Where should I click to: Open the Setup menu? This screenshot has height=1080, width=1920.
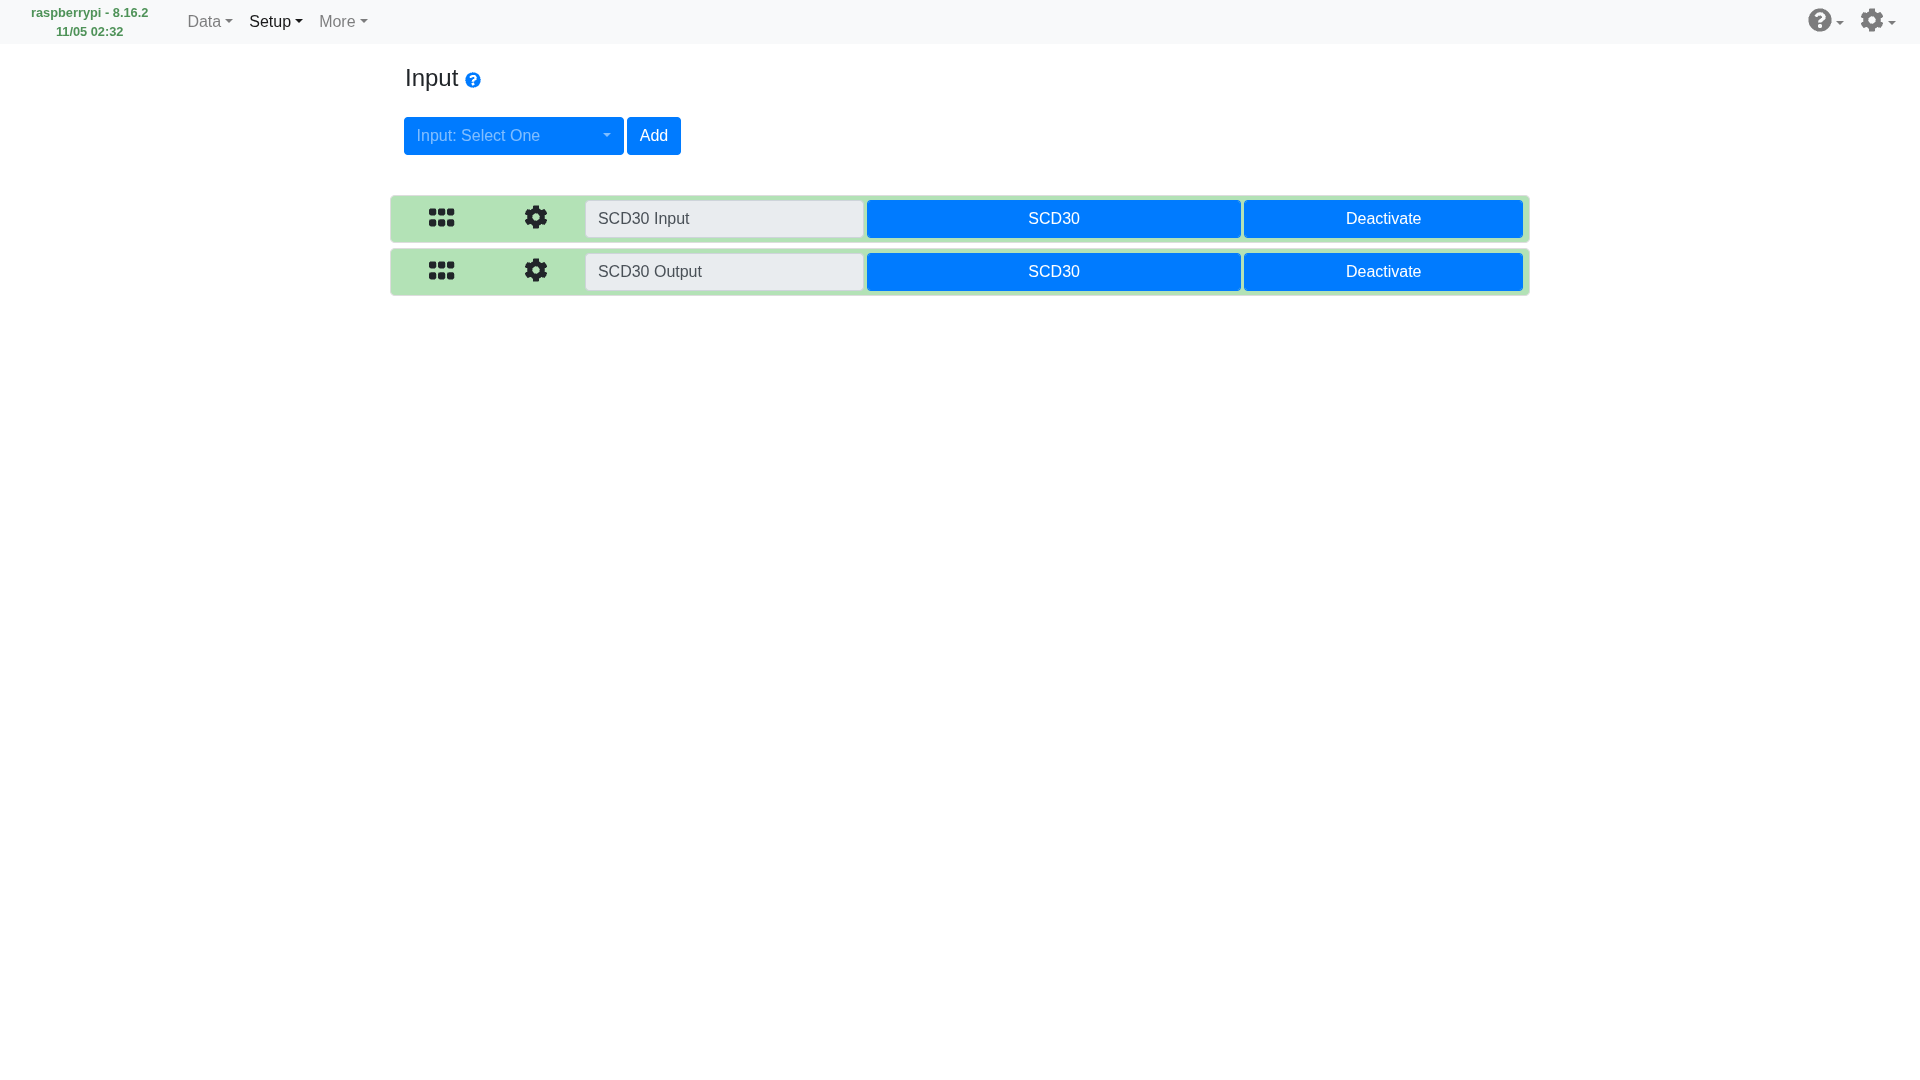coord(276,22)
